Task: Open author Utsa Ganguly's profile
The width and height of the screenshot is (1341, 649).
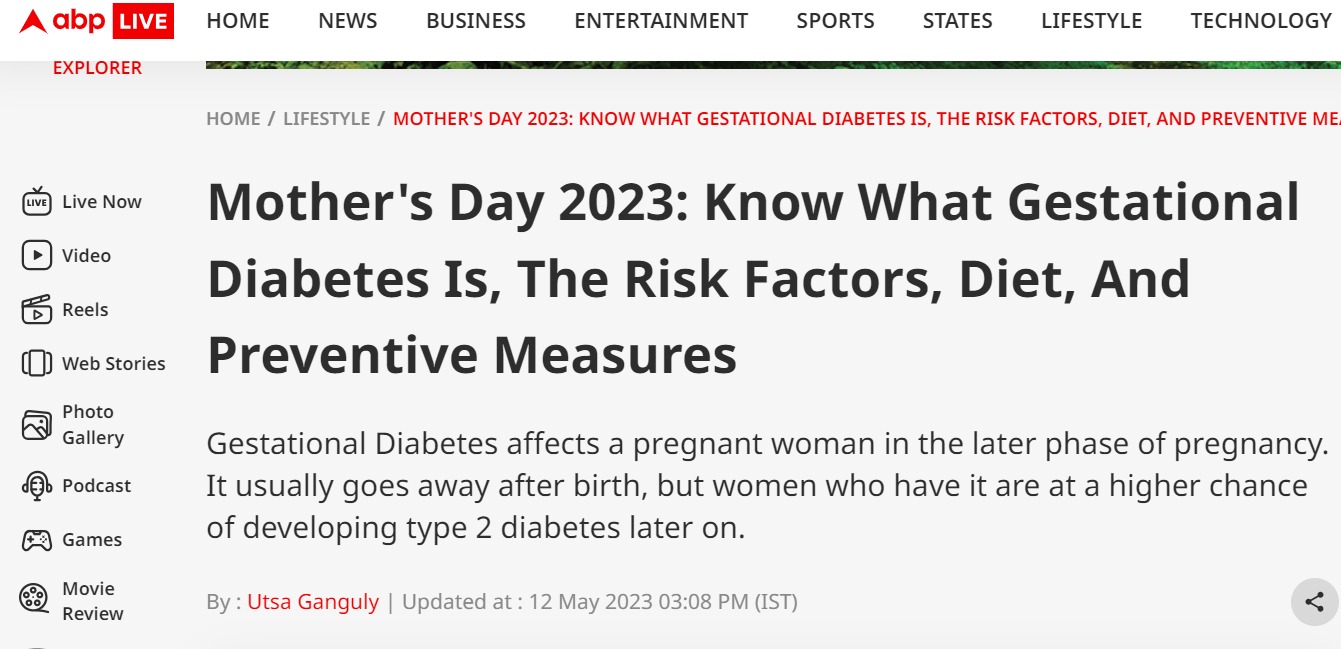Action: [313, 602]
